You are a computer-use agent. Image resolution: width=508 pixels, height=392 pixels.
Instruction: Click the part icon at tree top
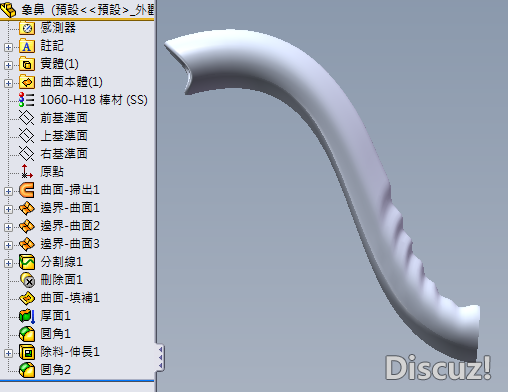8,9
